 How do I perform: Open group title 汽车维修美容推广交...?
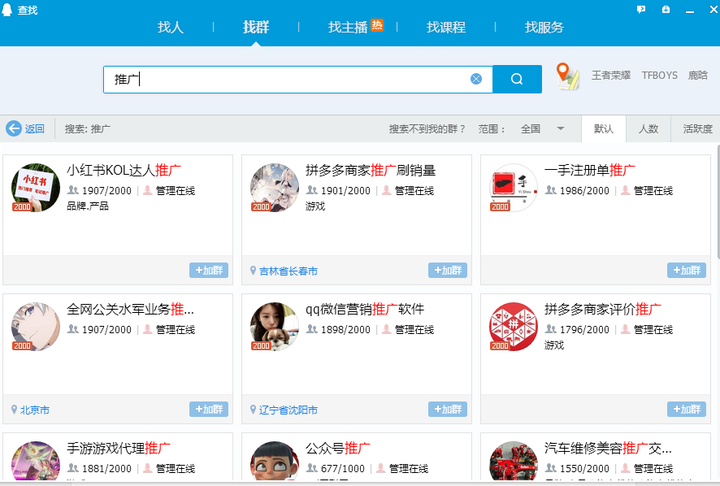pos(608,448)
